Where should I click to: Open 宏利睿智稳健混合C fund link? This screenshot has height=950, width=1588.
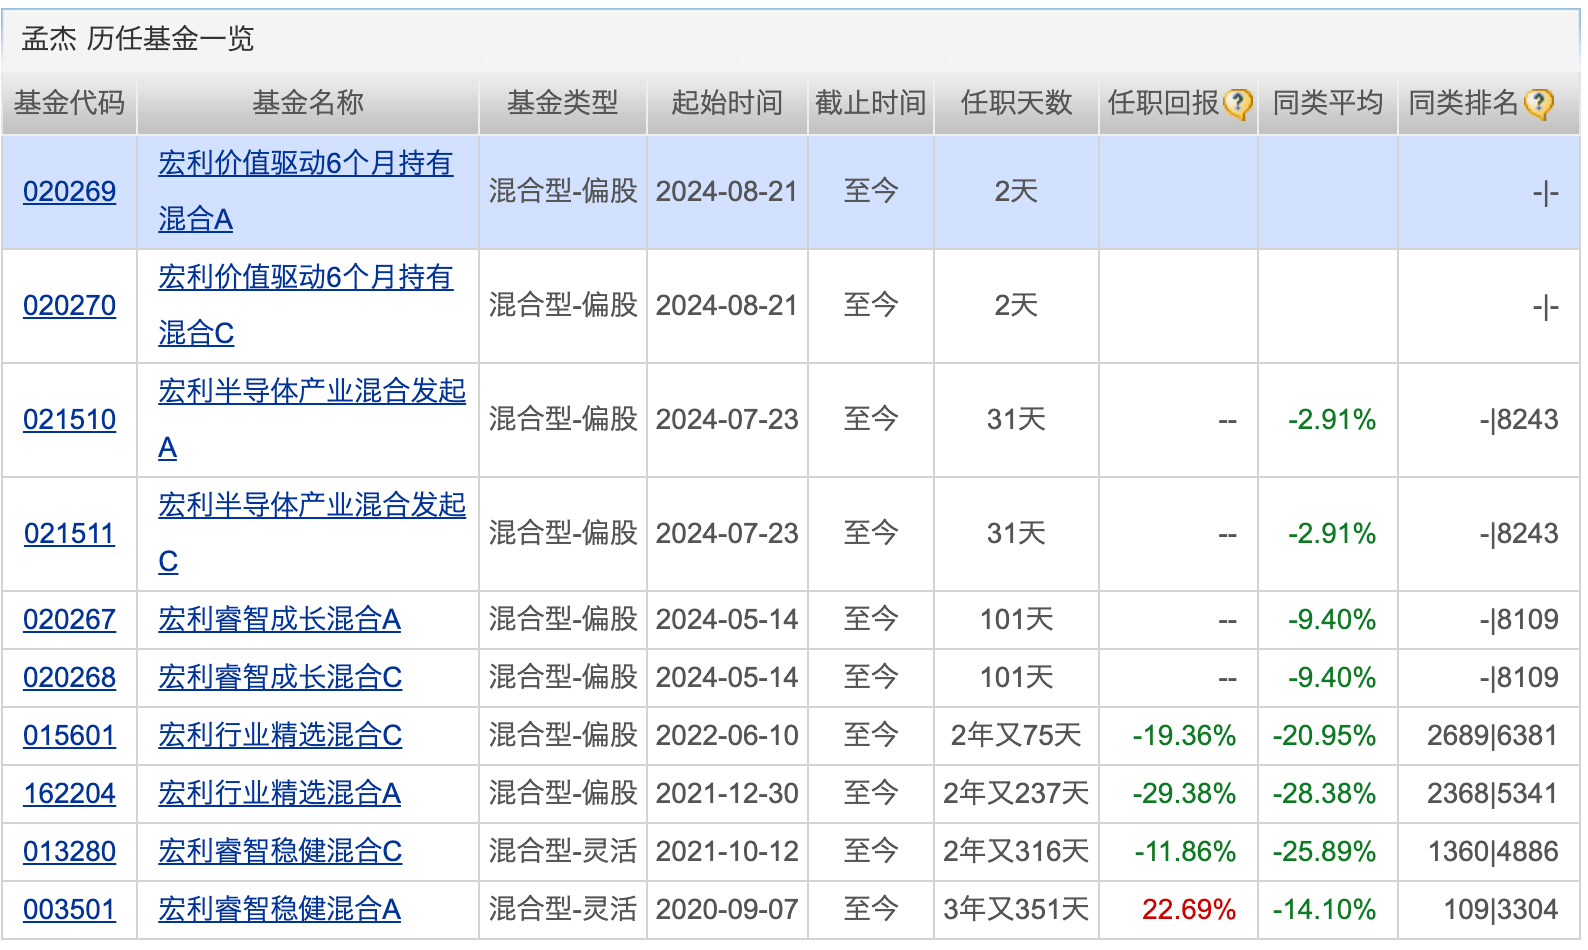279,851
